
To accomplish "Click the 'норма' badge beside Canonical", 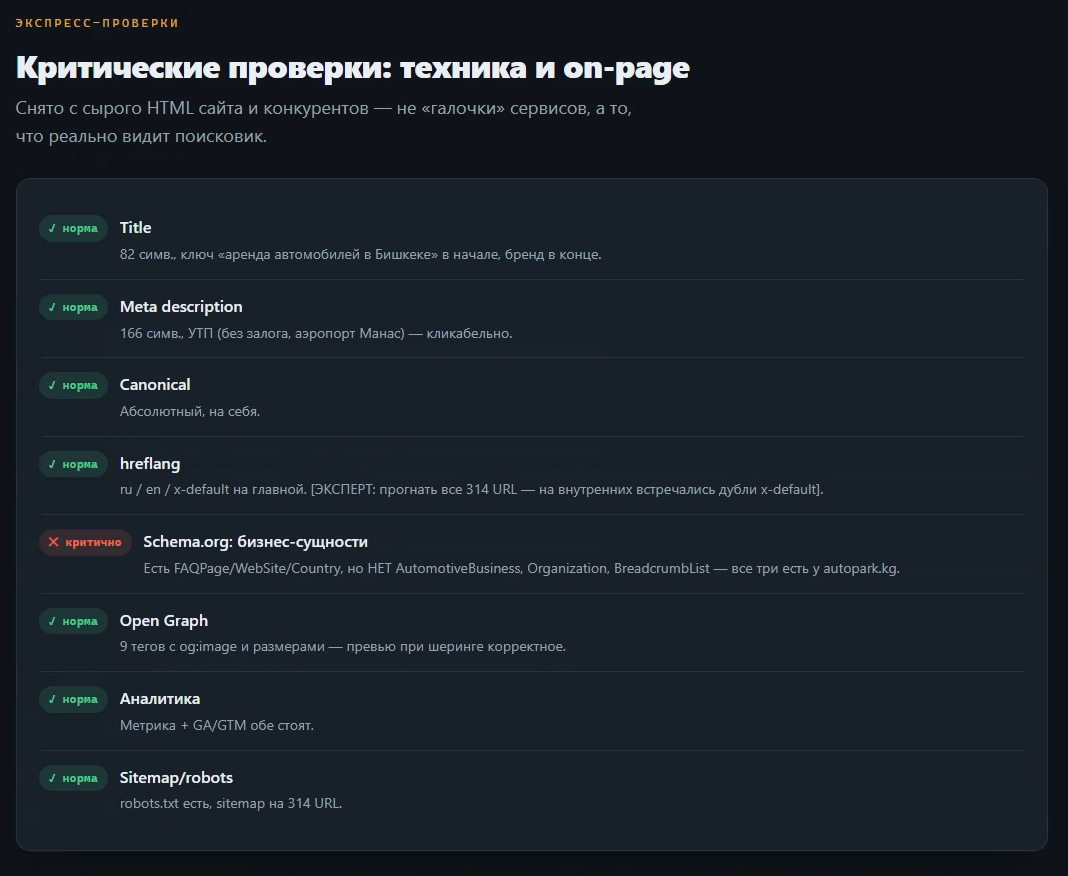I will tap(74, 386).
